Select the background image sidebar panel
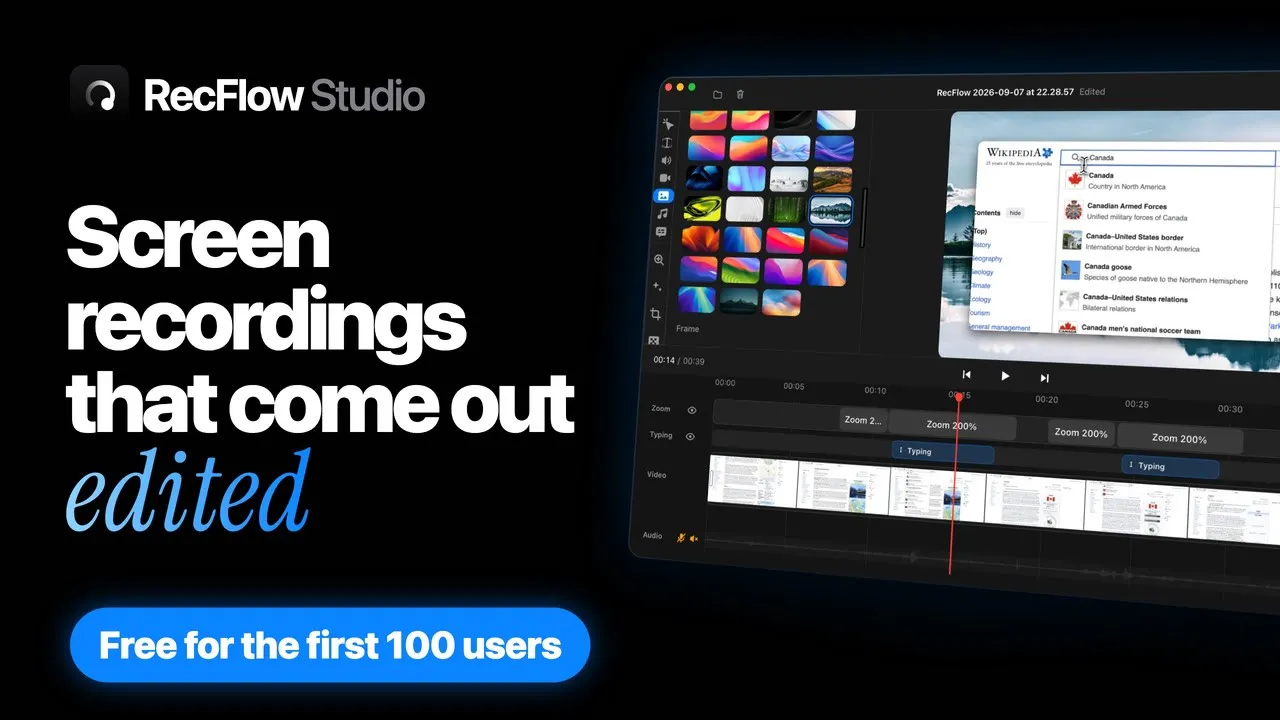Screen dimensions: 1280x720 coord(663,196)
